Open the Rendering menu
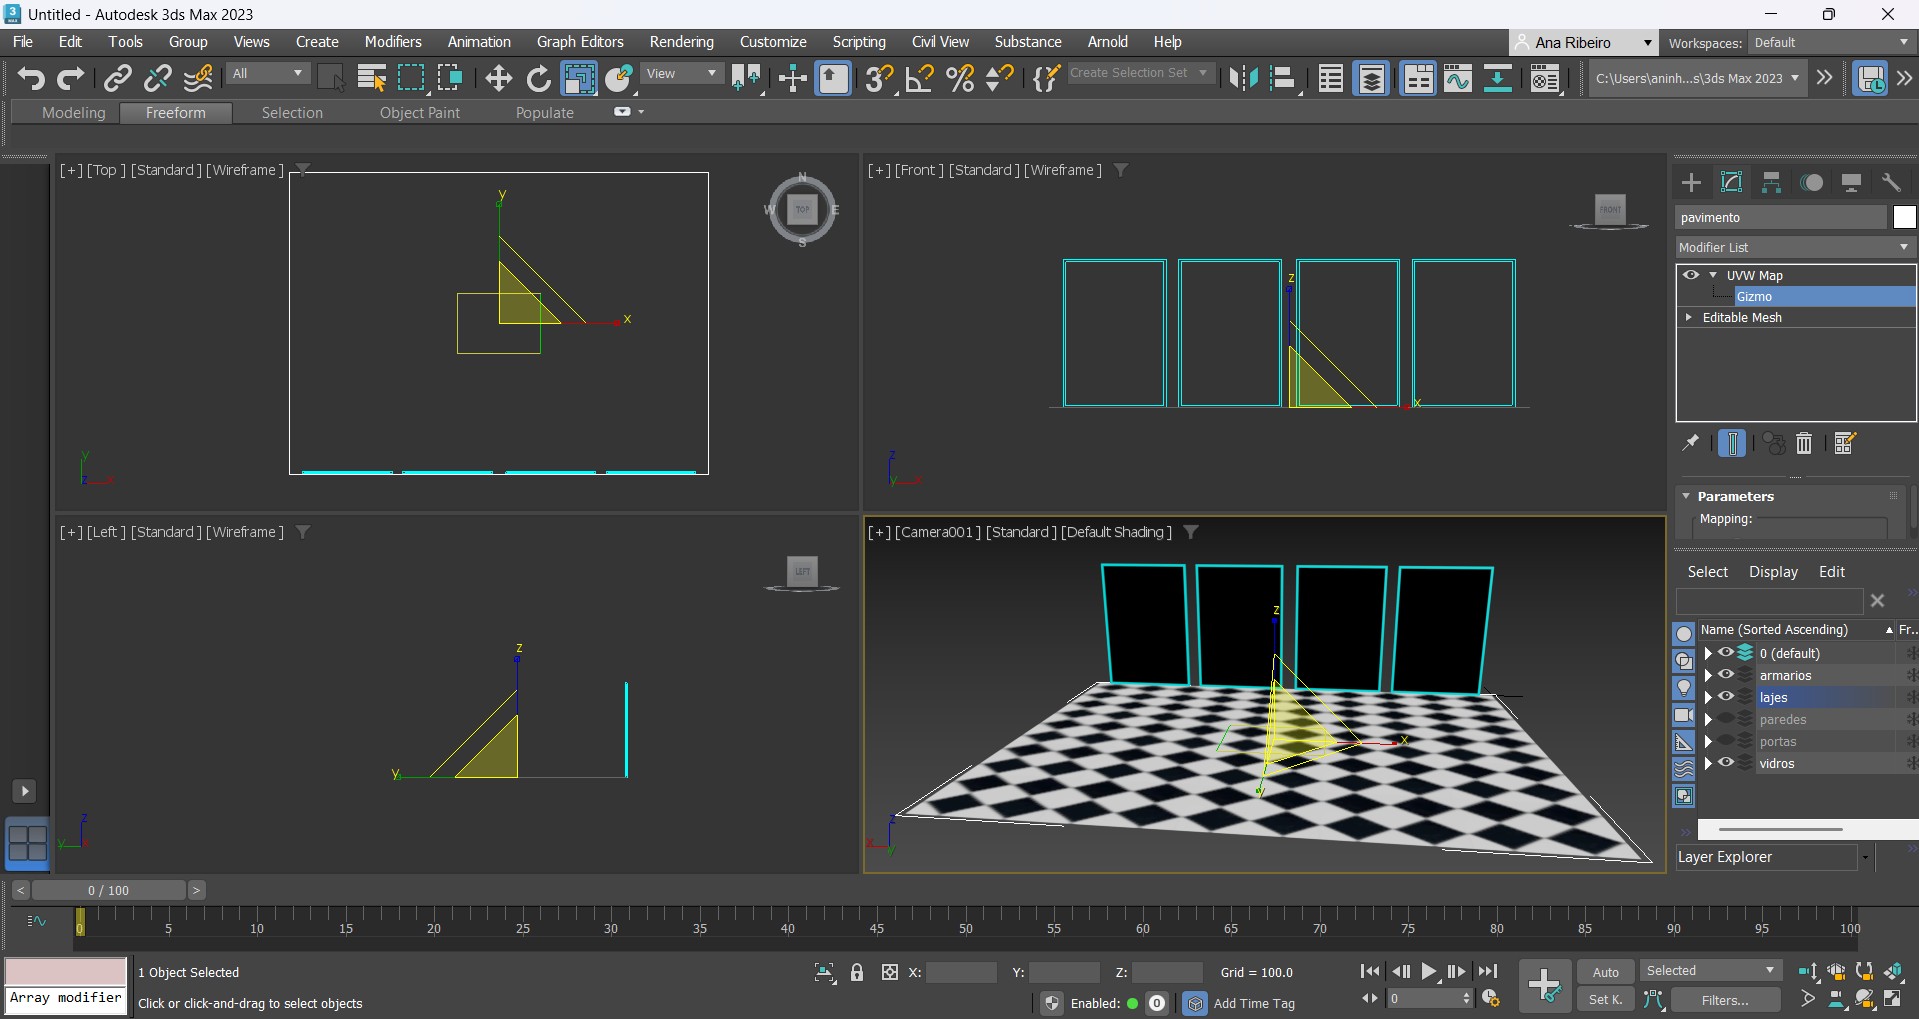Screen dimensions: 1919x1019 681,42
